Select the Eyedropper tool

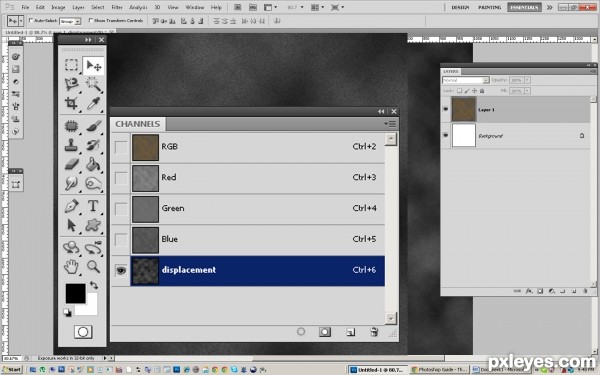93,103
